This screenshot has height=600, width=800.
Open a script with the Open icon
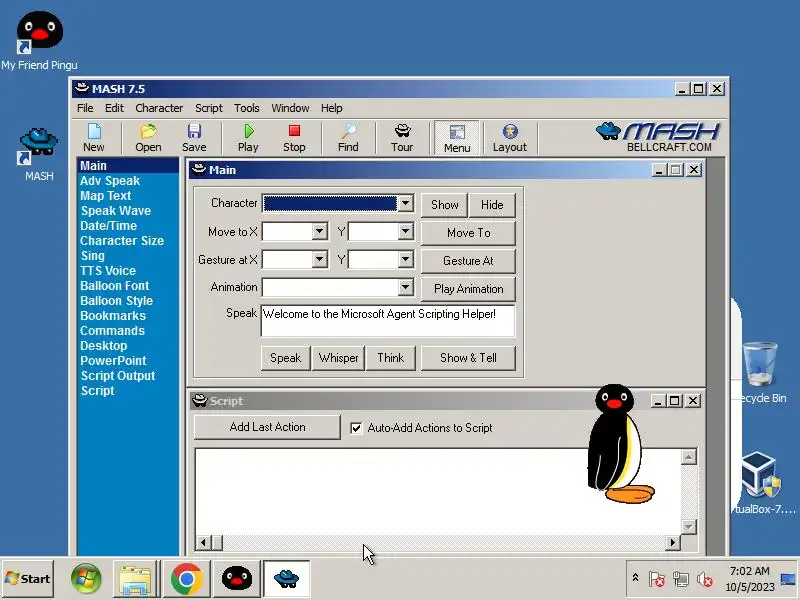tap(148, 138)
